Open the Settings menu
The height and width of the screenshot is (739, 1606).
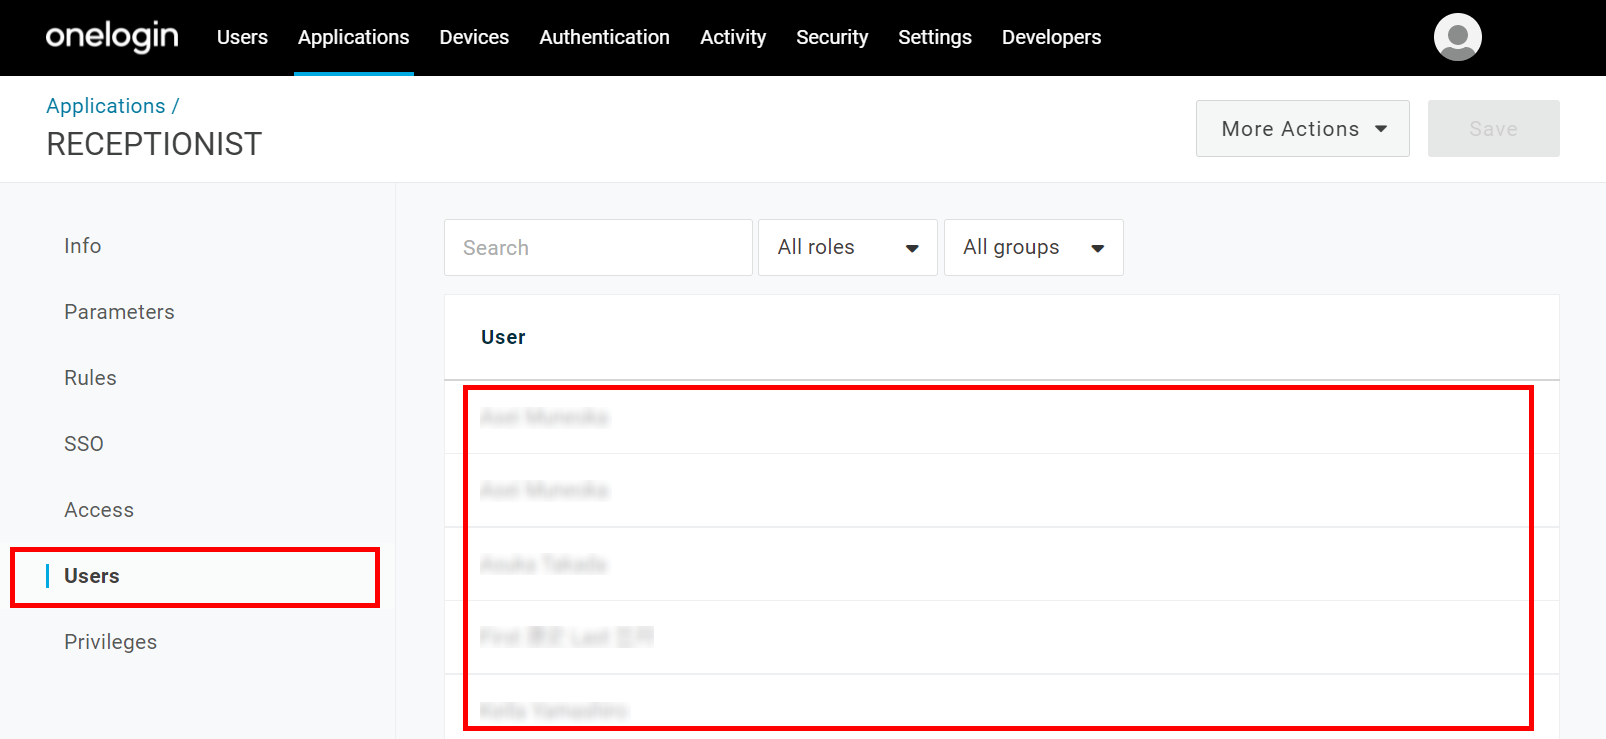tap(935, 37)
